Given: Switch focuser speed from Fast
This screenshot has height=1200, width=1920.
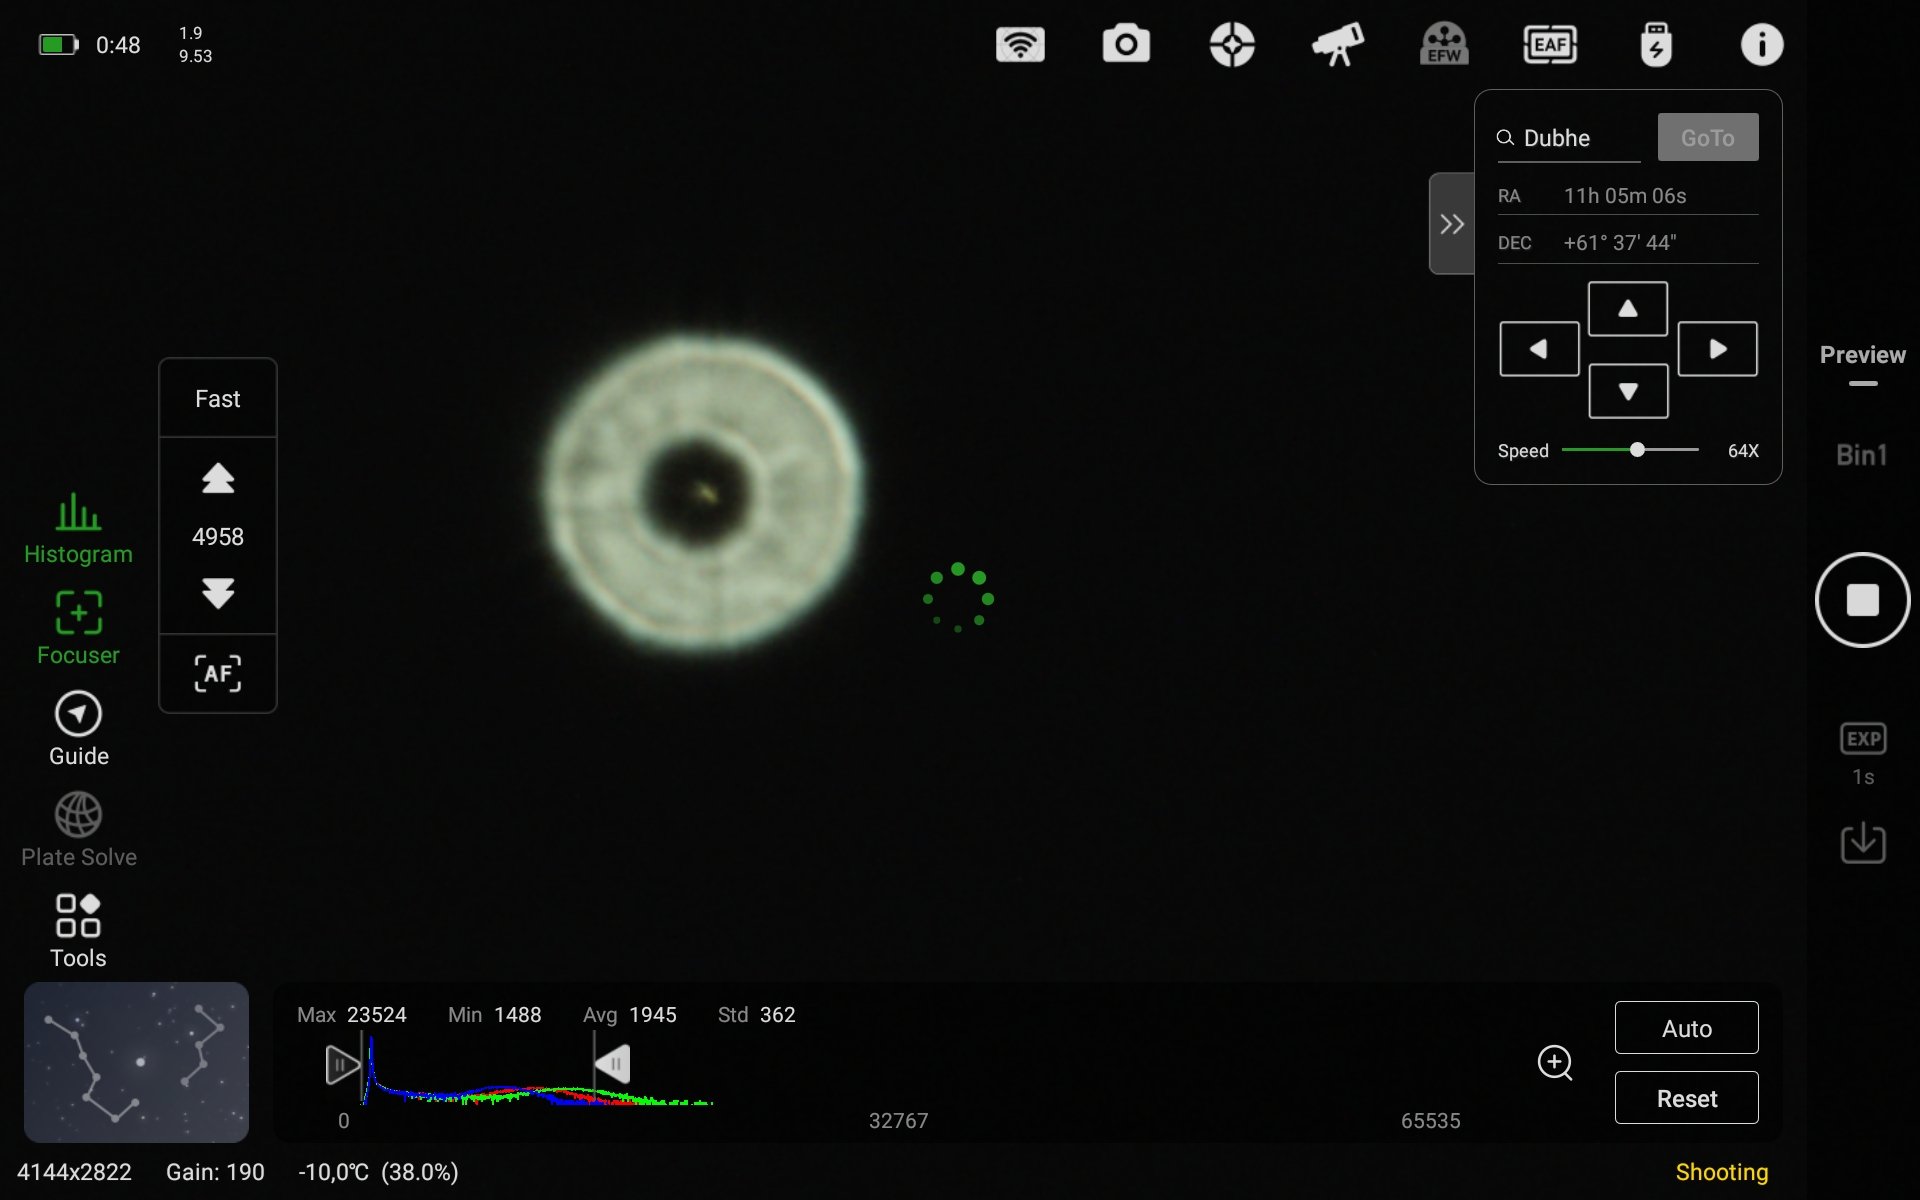Looking at the screenshot, I should click(218, 399).
